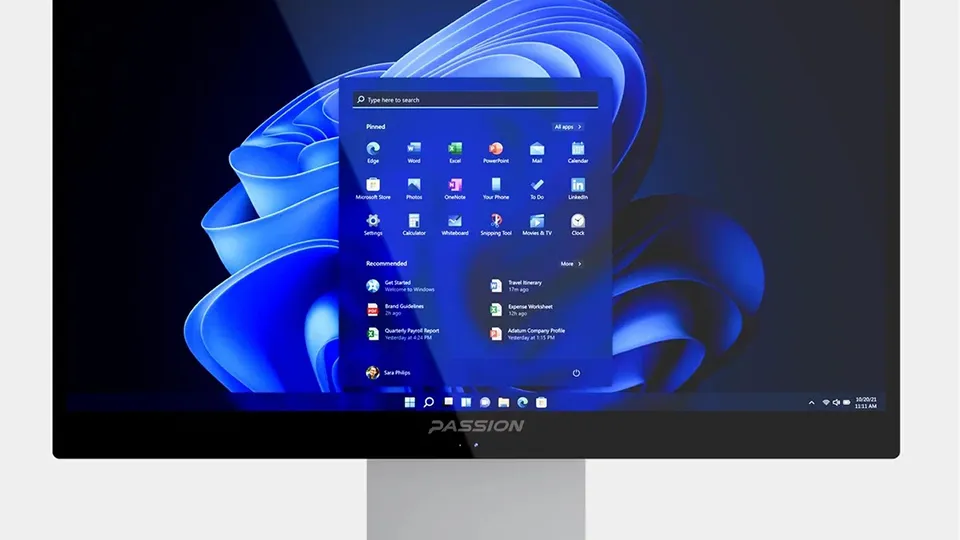Open Quarterly Payroll Report file
The width and height of the screenshot is (960, 540).
point(403,334)
